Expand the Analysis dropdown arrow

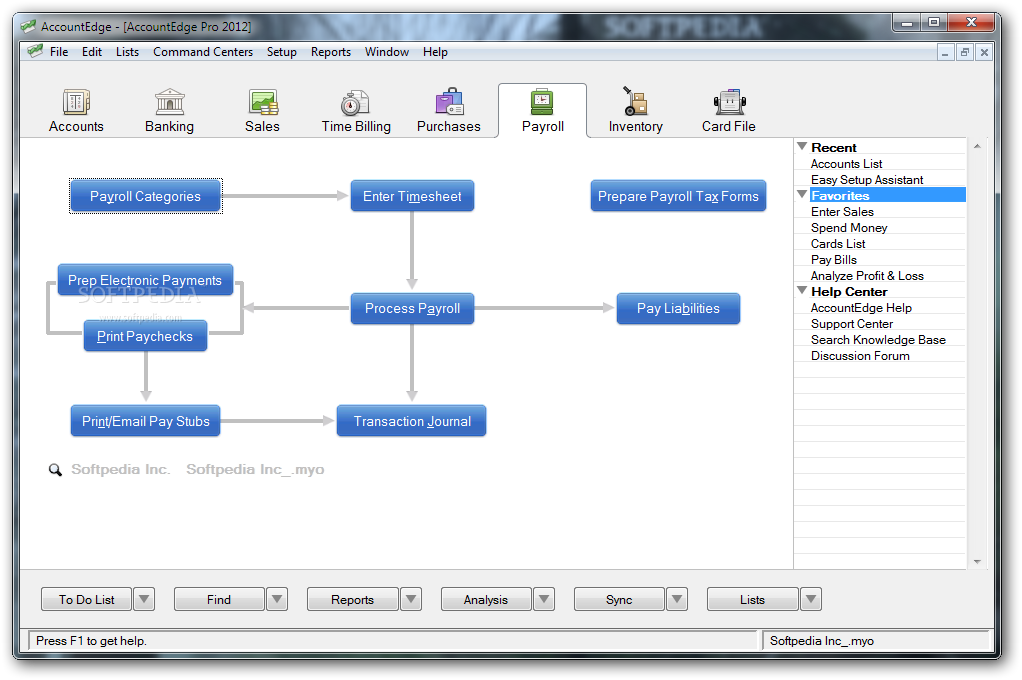[x=544, y=599]
